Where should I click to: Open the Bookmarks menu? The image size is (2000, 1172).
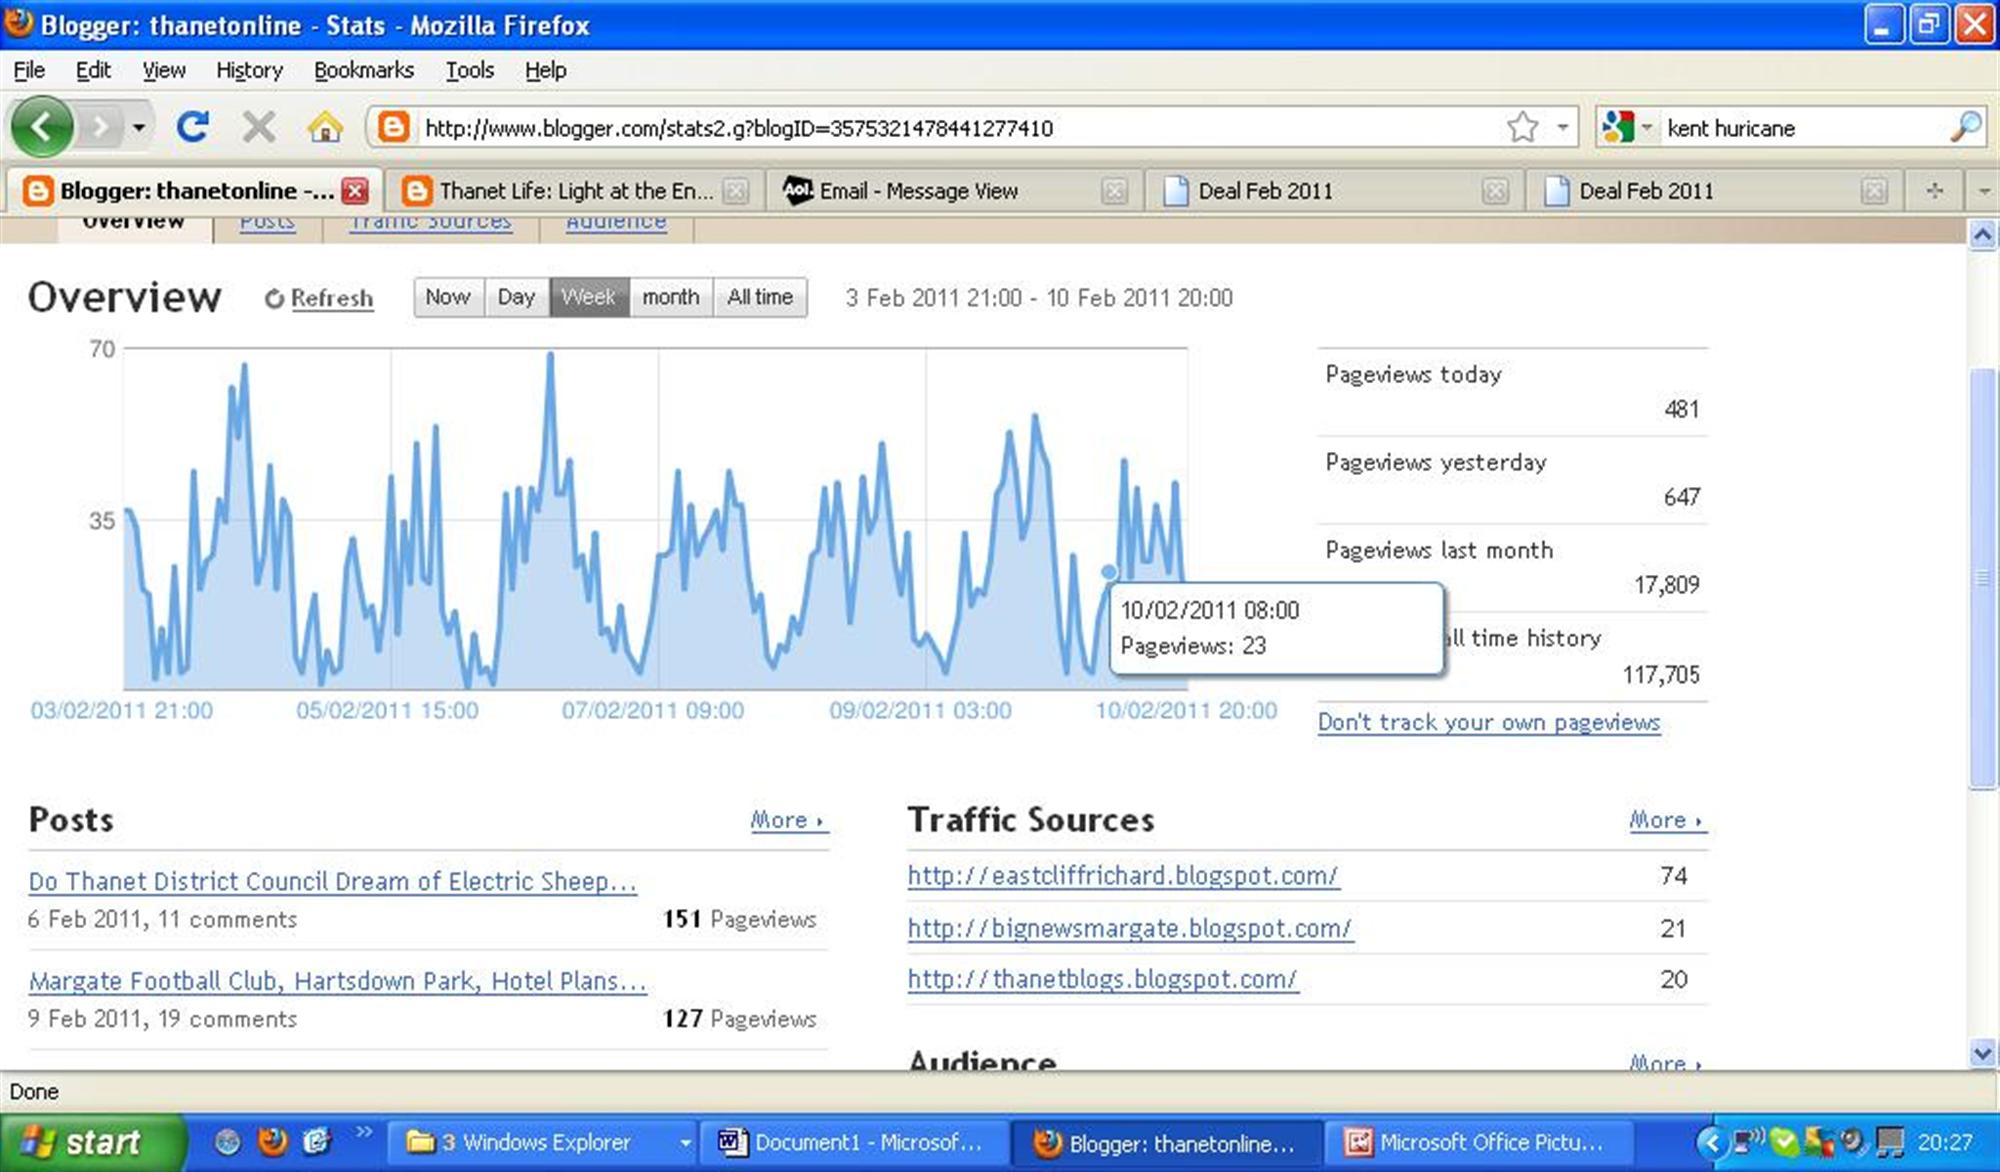364,70
